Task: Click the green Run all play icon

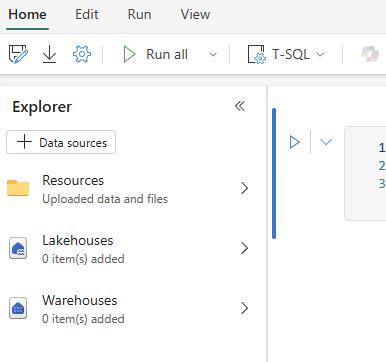Action: pyautogui.click(x=129, y=54)
